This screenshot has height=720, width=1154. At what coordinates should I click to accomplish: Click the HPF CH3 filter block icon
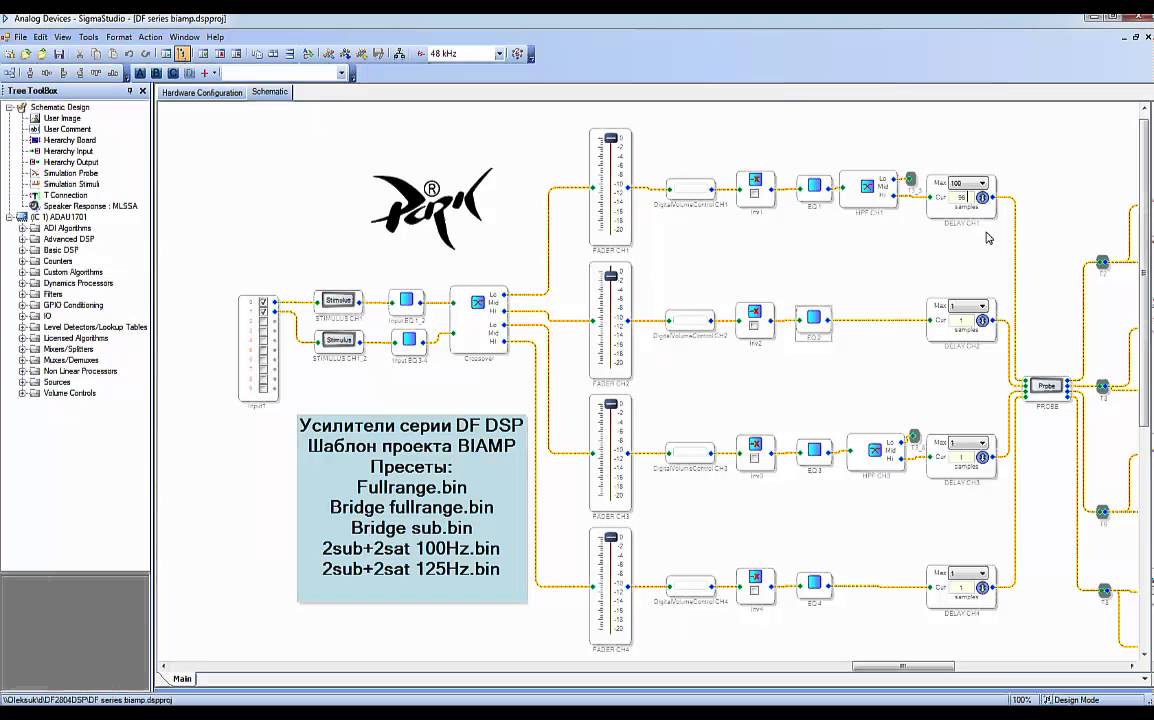(x=874, y=450)
